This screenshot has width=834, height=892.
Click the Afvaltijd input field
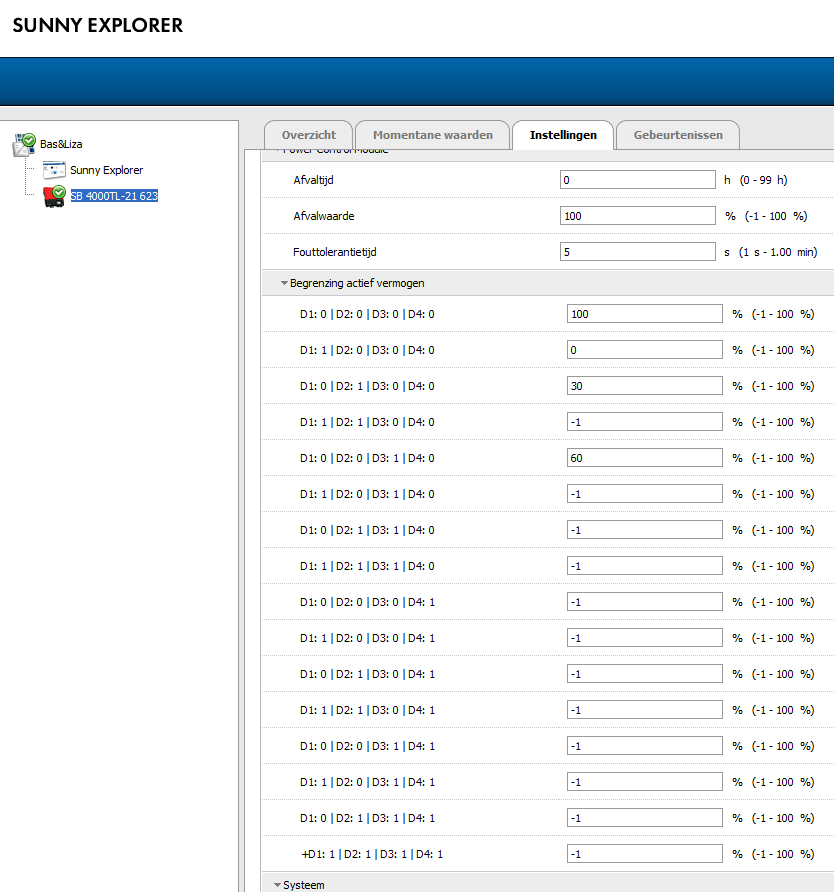coord(638,180)
